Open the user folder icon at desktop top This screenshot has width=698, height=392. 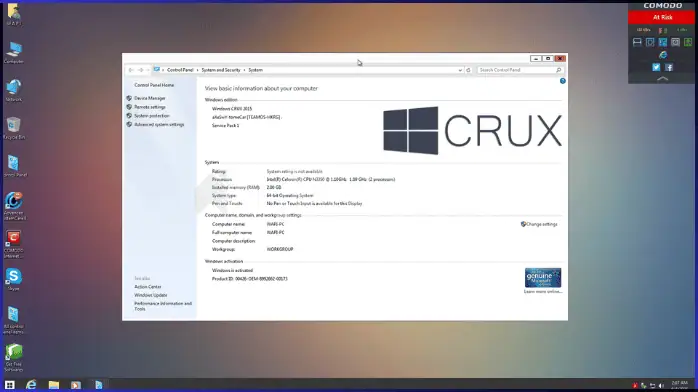point(14,14)
